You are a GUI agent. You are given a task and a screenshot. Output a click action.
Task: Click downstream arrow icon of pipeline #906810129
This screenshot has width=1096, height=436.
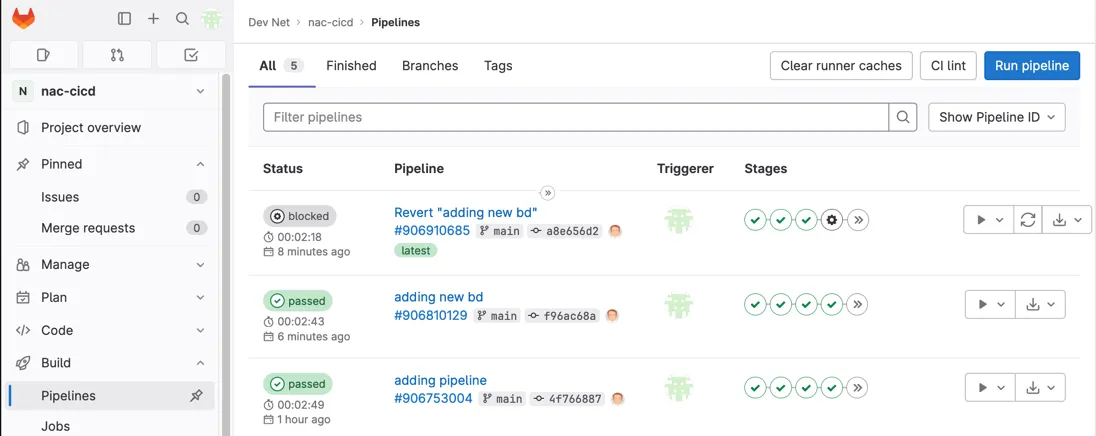pos(858,305)
